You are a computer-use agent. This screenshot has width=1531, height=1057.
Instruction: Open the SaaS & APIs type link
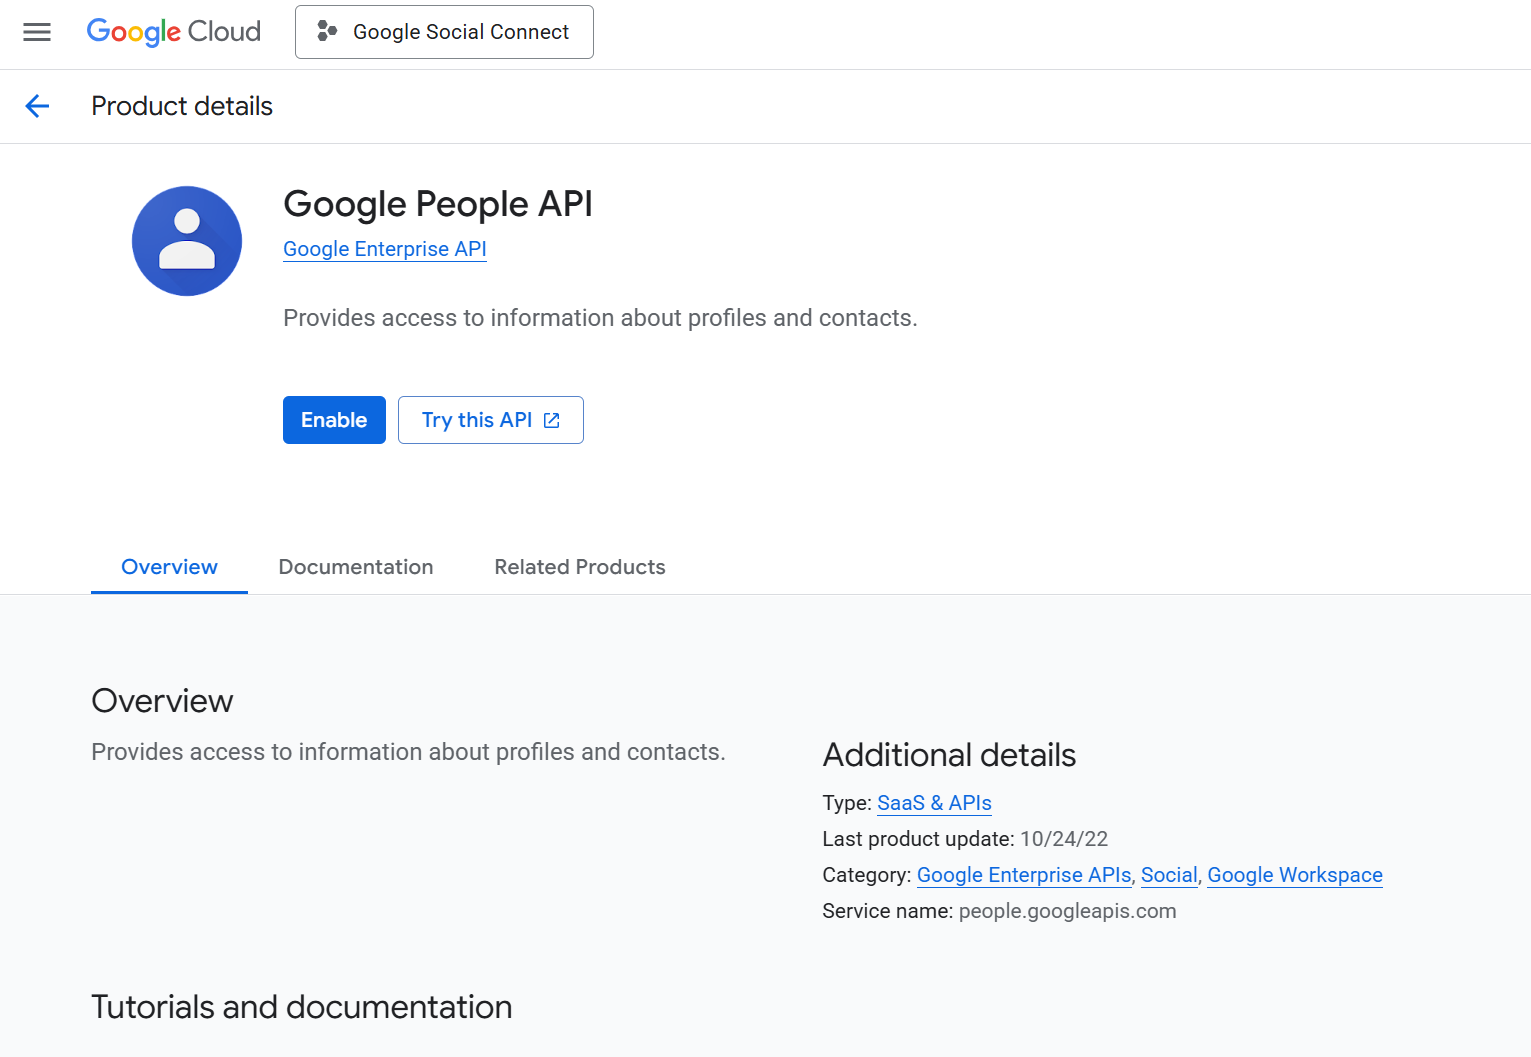(x=934, y=803)
